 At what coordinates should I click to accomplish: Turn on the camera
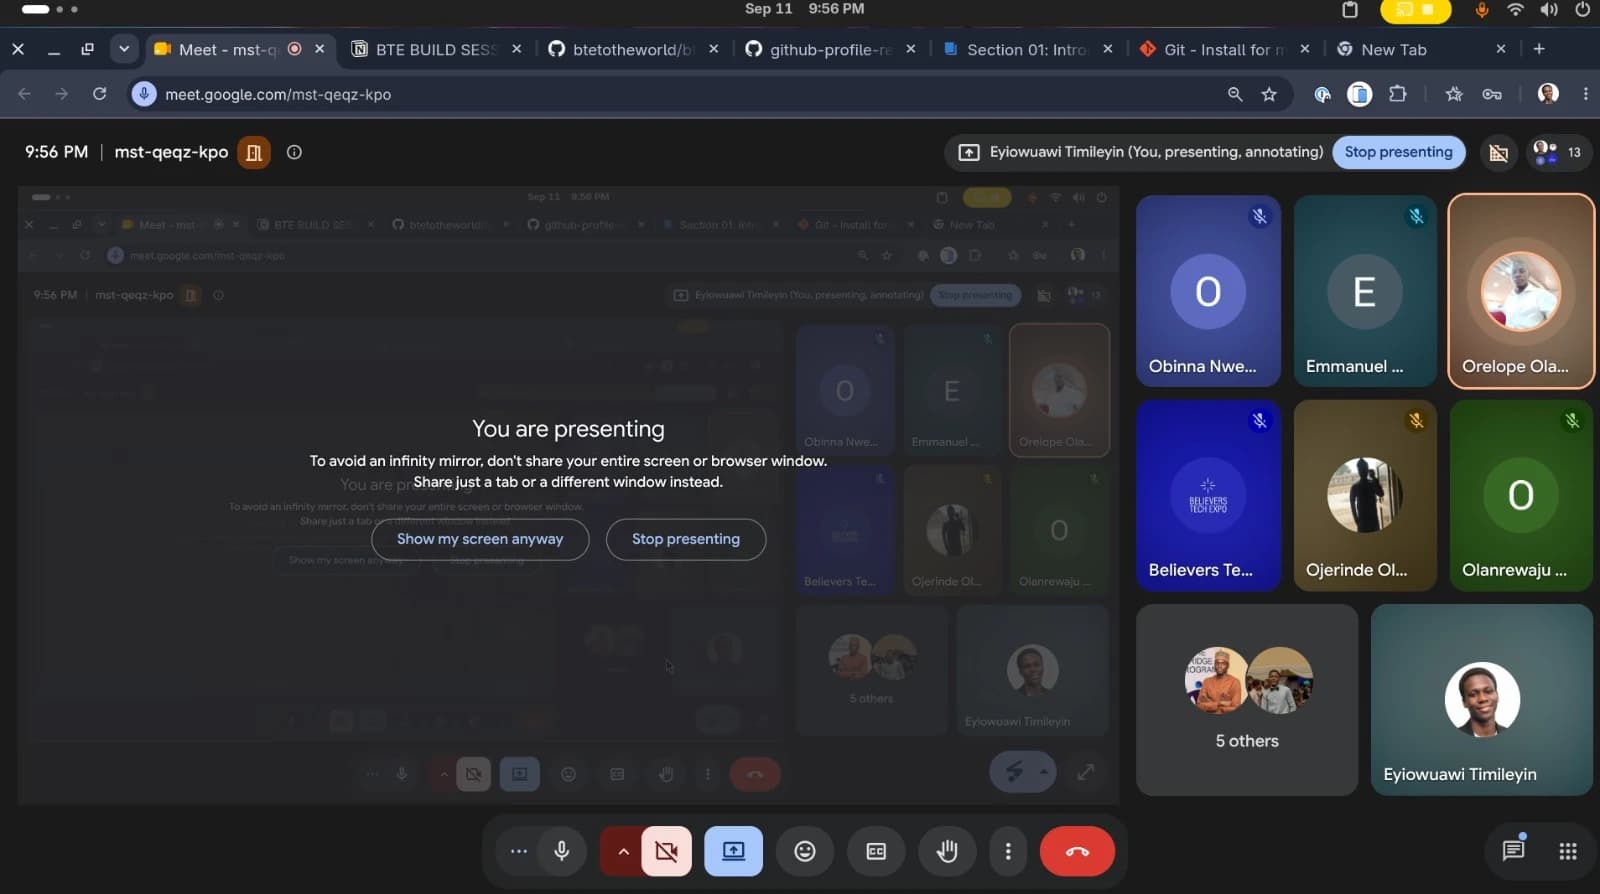(x=666, y=851)
